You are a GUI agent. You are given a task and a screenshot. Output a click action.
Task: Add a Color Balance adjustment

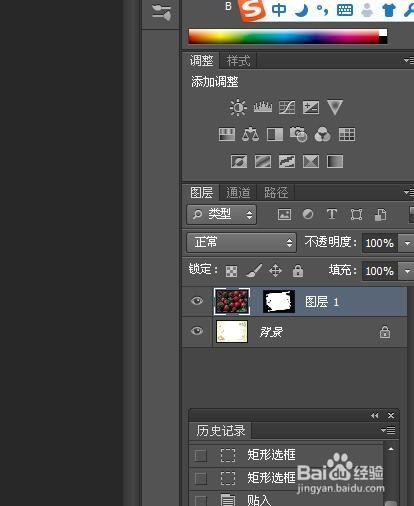(x=250, y=135)
